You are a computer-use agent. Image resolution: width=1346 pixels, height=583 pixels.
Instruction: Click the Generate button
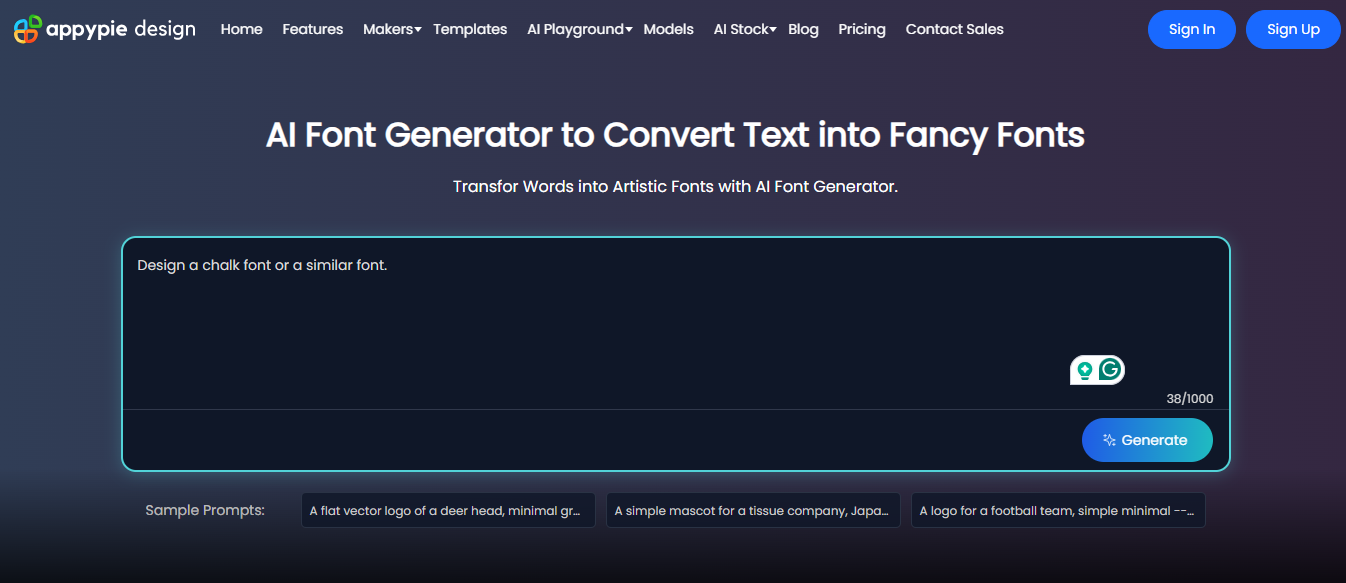pos(1147,440)
